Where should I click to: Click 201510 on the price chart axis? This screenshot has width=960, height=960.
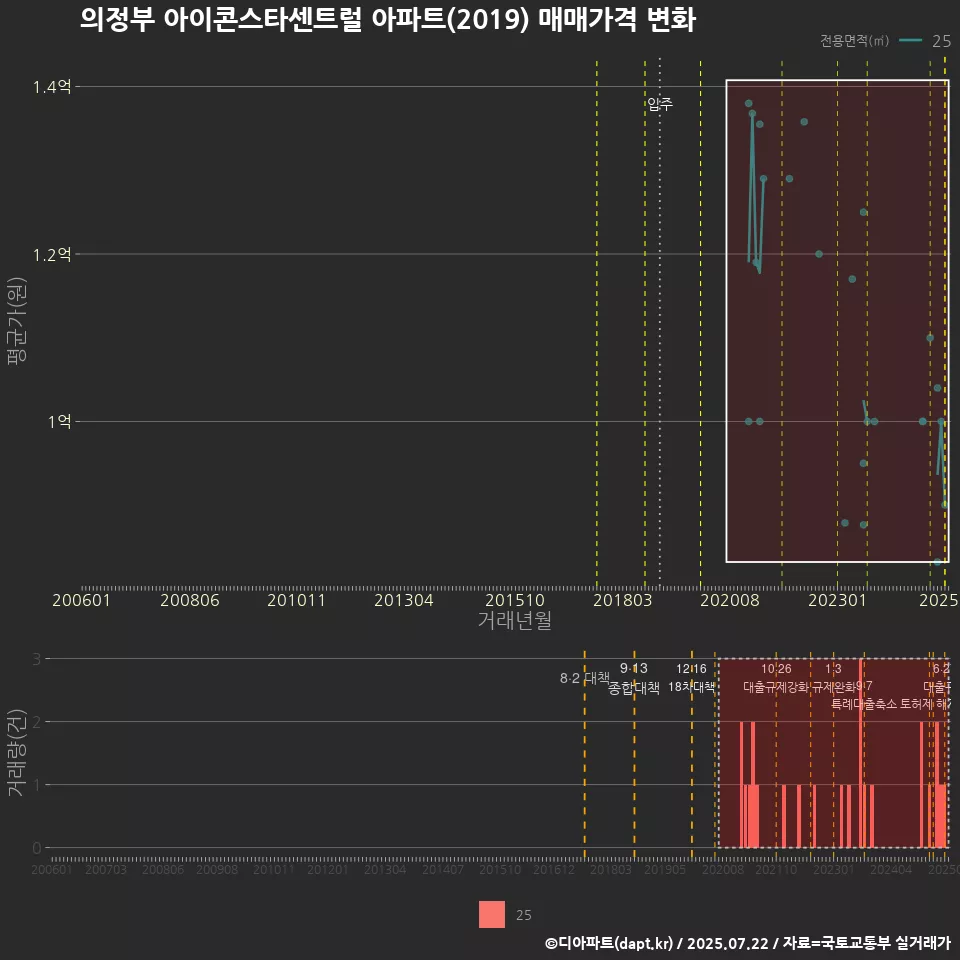pyautogui.click(x=515, y=600)
